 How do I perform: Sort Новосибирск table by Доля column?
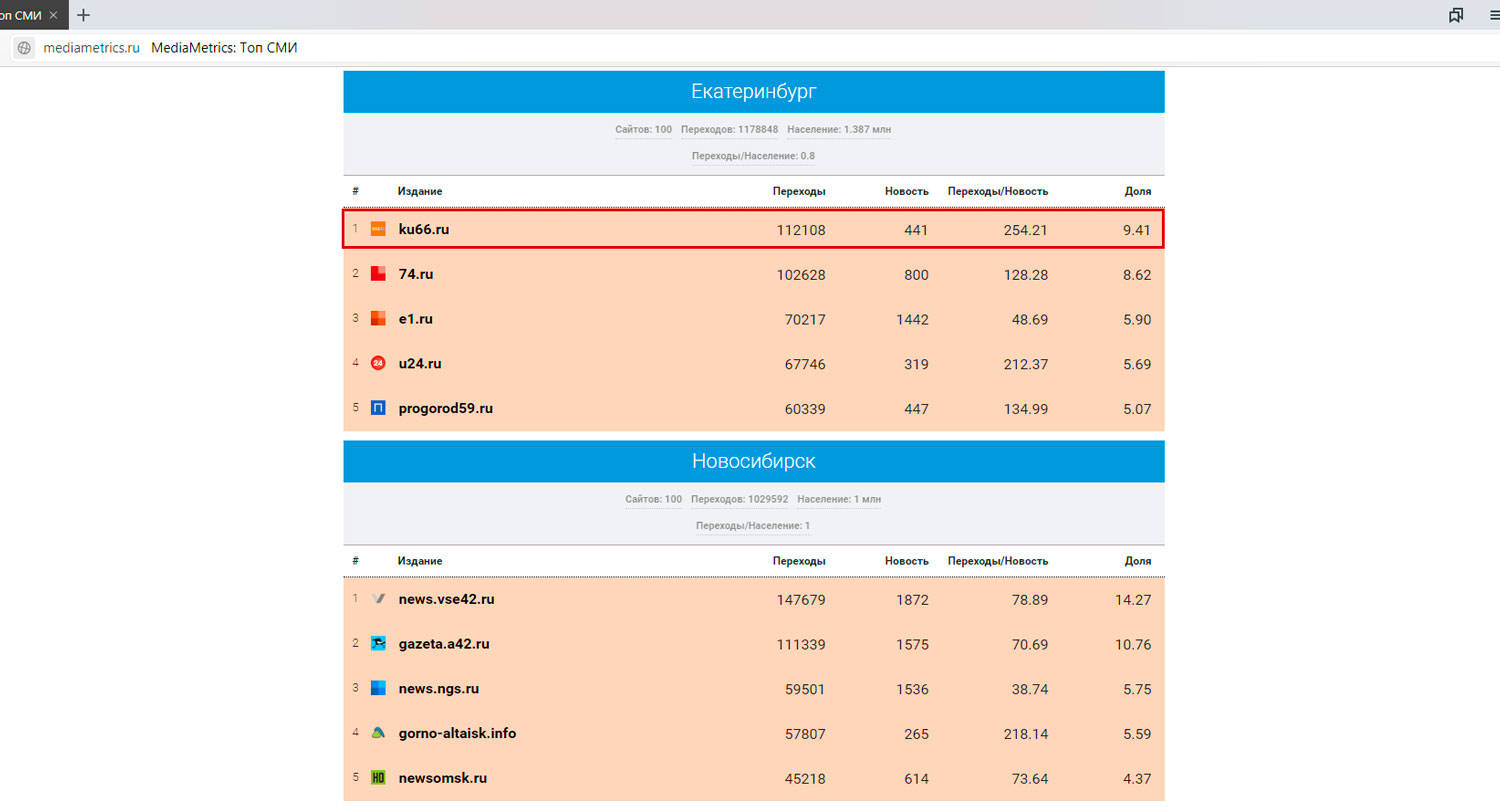(1137, 561)
